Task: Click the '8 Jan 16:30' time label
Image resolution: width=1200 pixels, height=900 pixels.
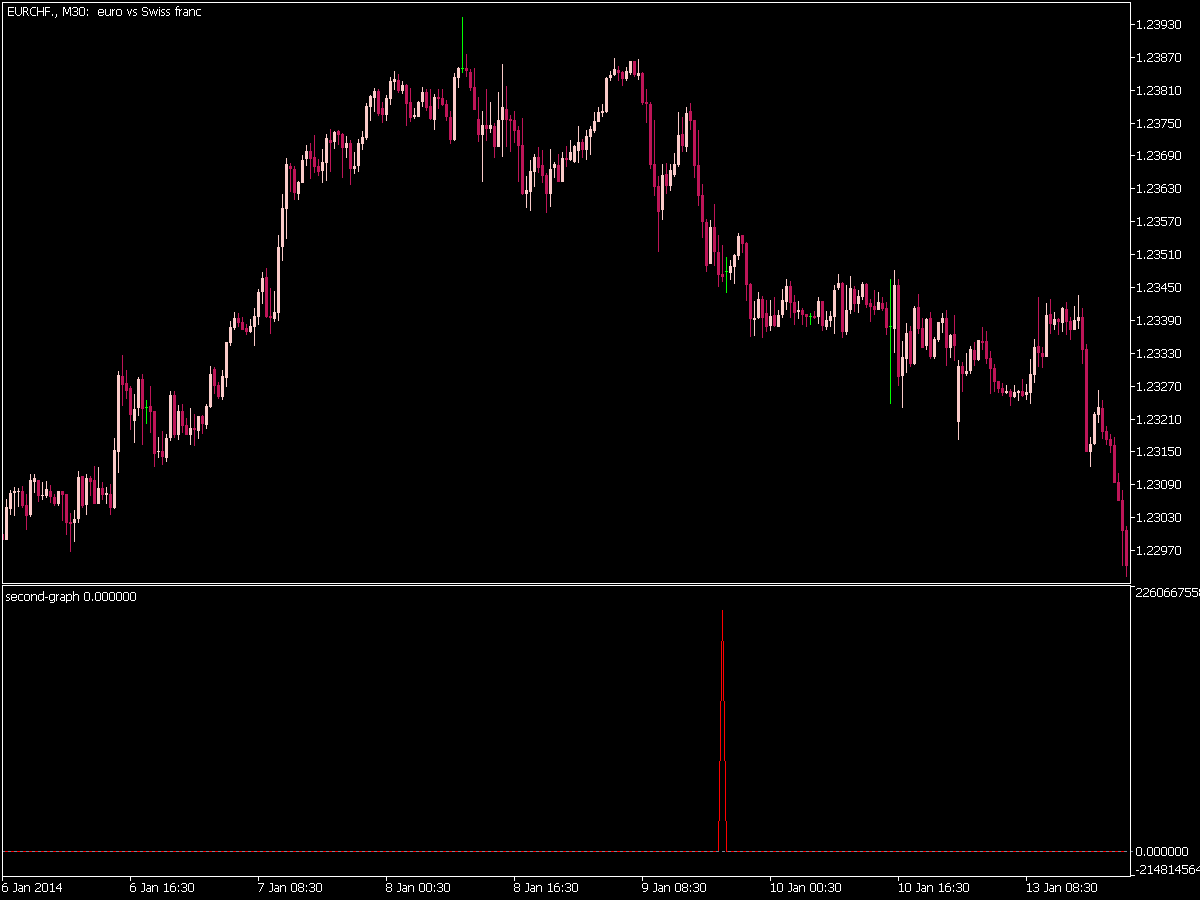Action: pos(546,887)
